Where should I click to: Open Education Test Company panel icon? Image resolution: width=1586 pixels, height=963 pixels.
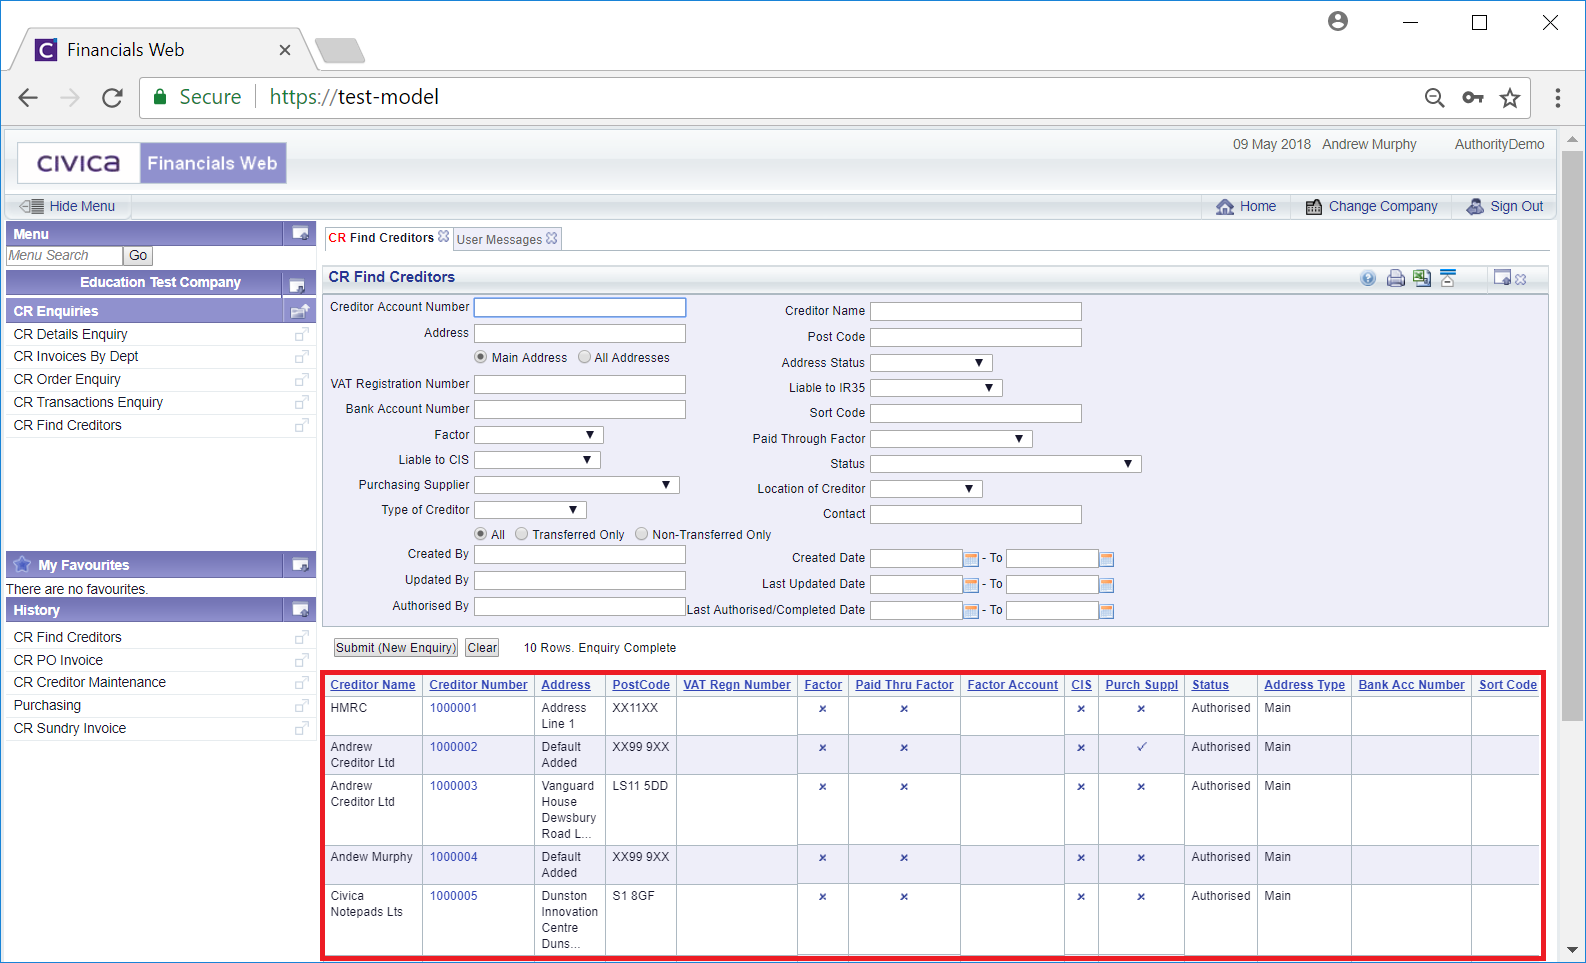(297, 285)
